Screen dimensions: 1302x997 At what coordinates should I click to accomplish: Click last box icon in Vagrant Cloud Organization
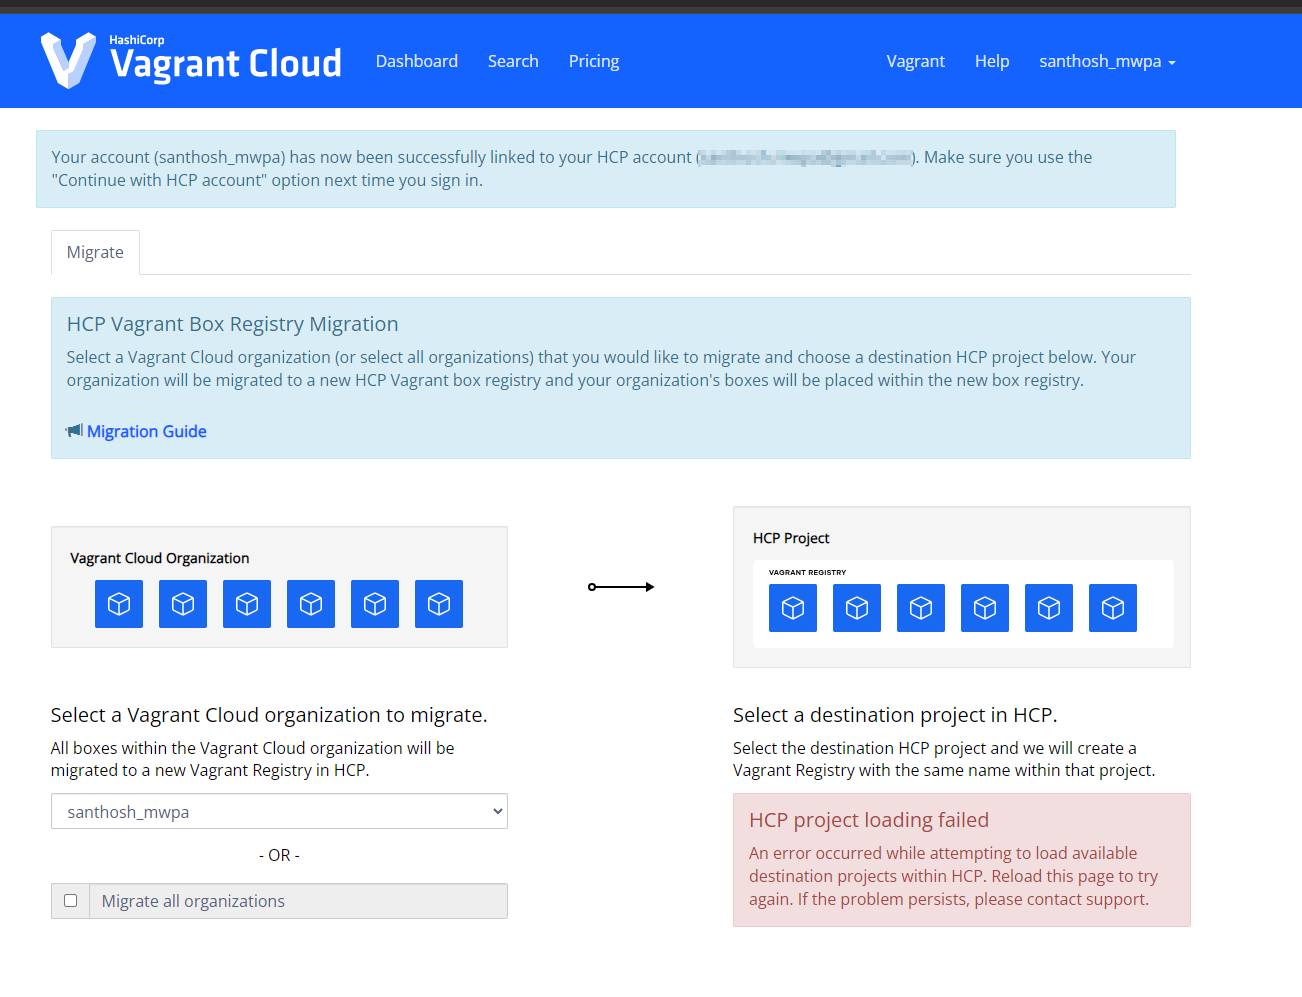pos(439,604)
